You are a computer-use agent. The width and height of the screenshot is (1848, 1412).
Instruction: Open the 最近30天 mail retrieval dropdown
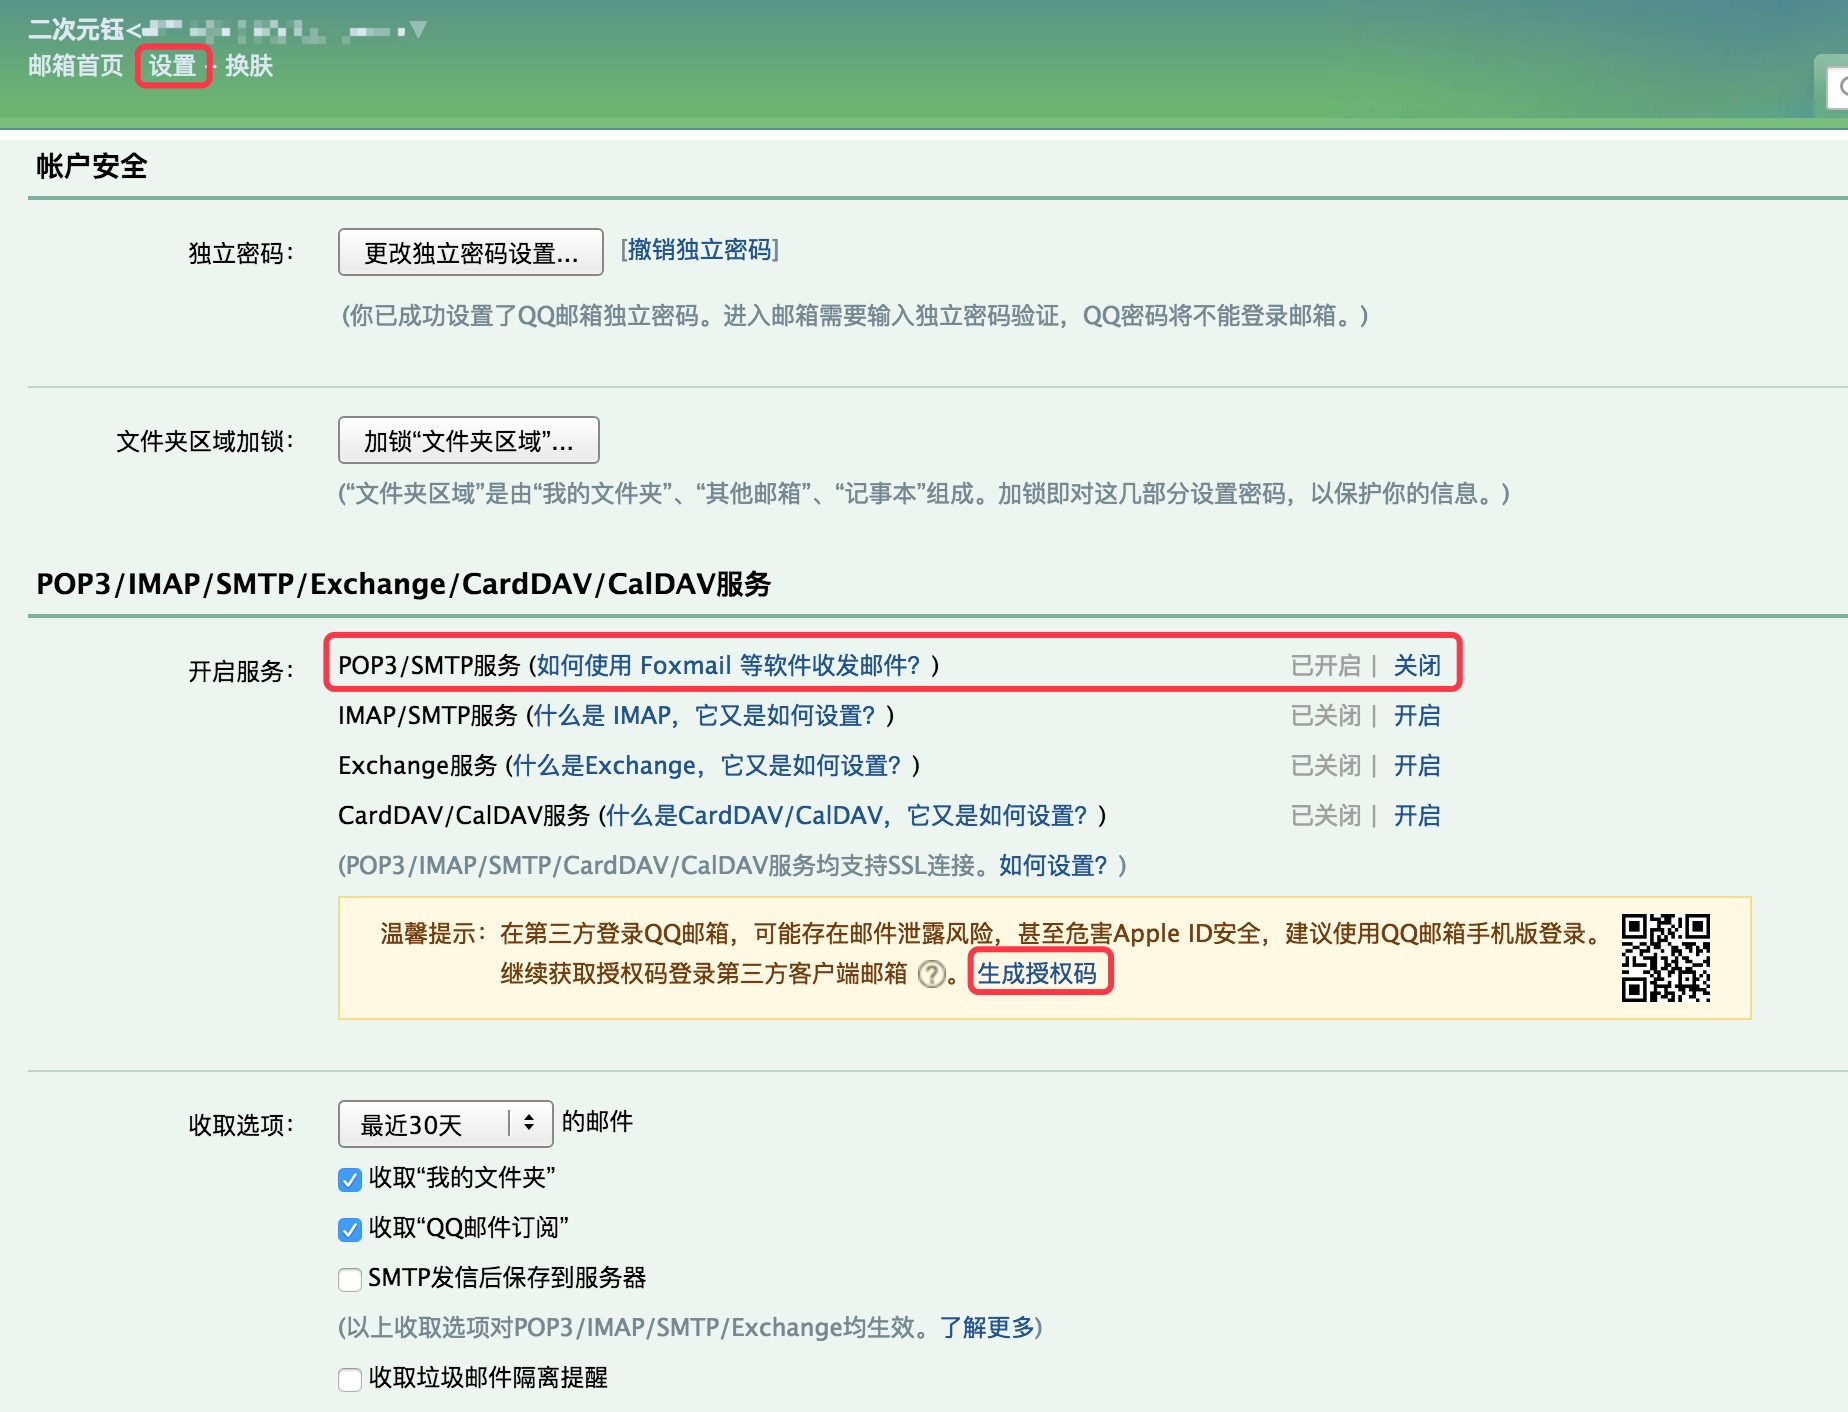click(x=430, y=1123)
